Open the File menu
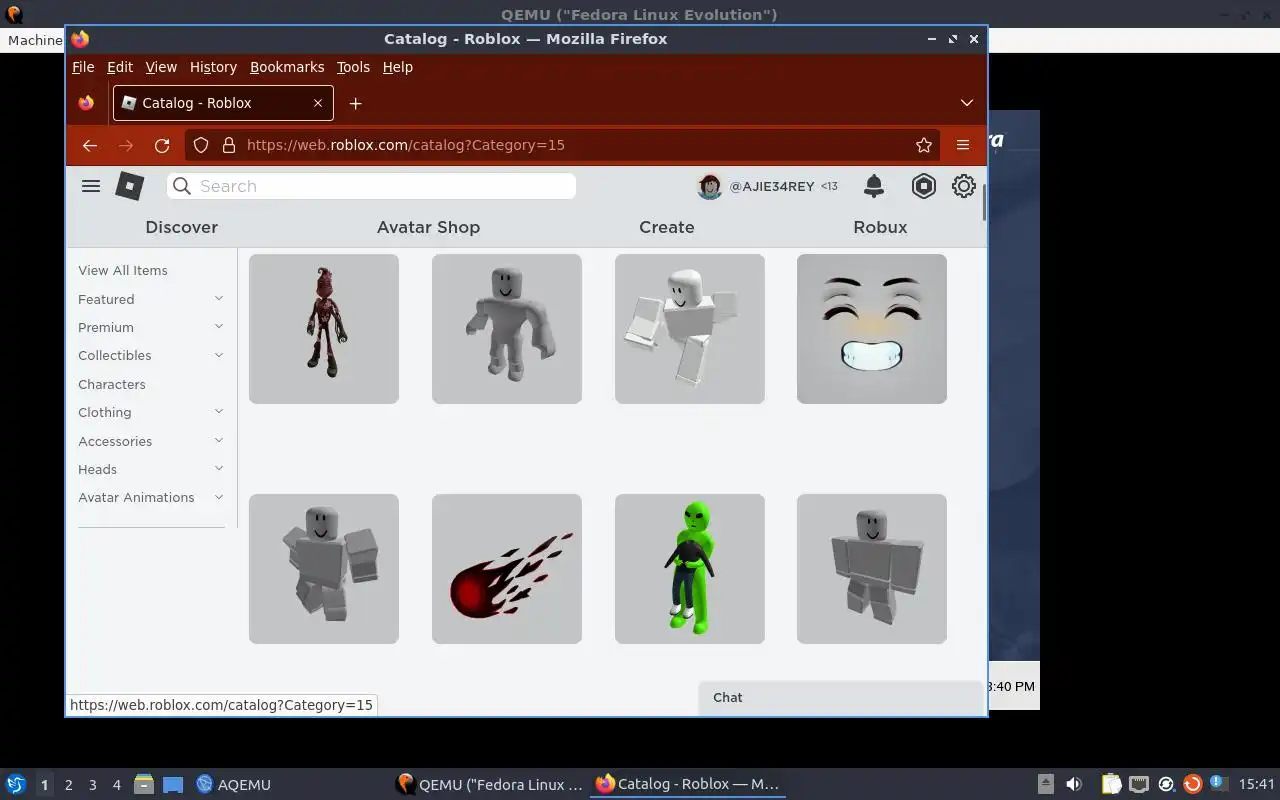Screen dimensions: 1280x800 click(83, 67)
